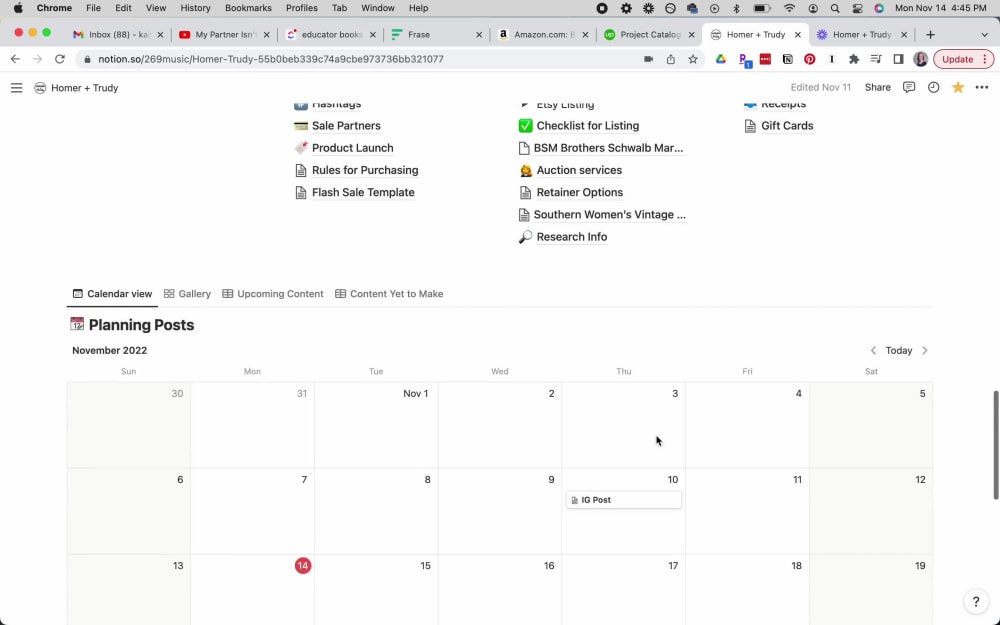This screenshot has width=1000, height=625.
Task: Click the Homer + Trudy page icon in breadcrumb
Action: 40,88
